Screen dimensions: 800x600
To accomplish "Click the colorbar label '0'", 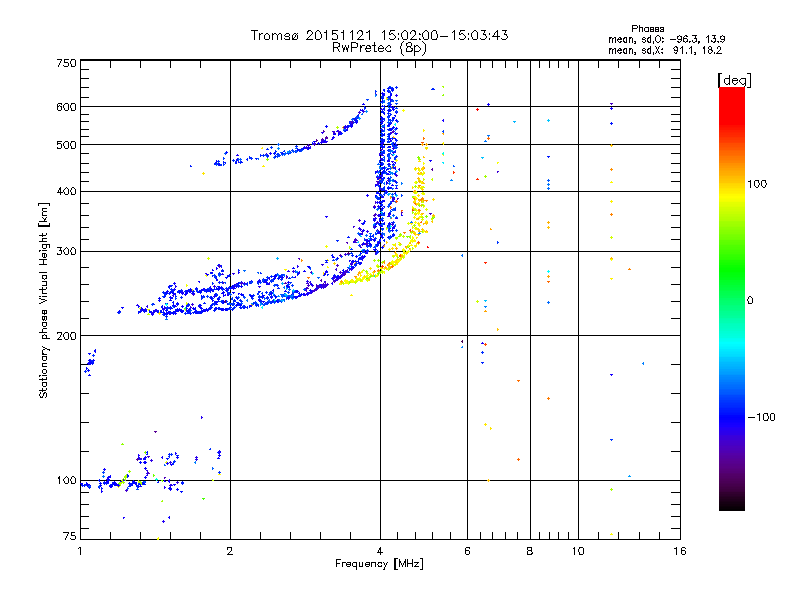I will (x=750, y=300).
